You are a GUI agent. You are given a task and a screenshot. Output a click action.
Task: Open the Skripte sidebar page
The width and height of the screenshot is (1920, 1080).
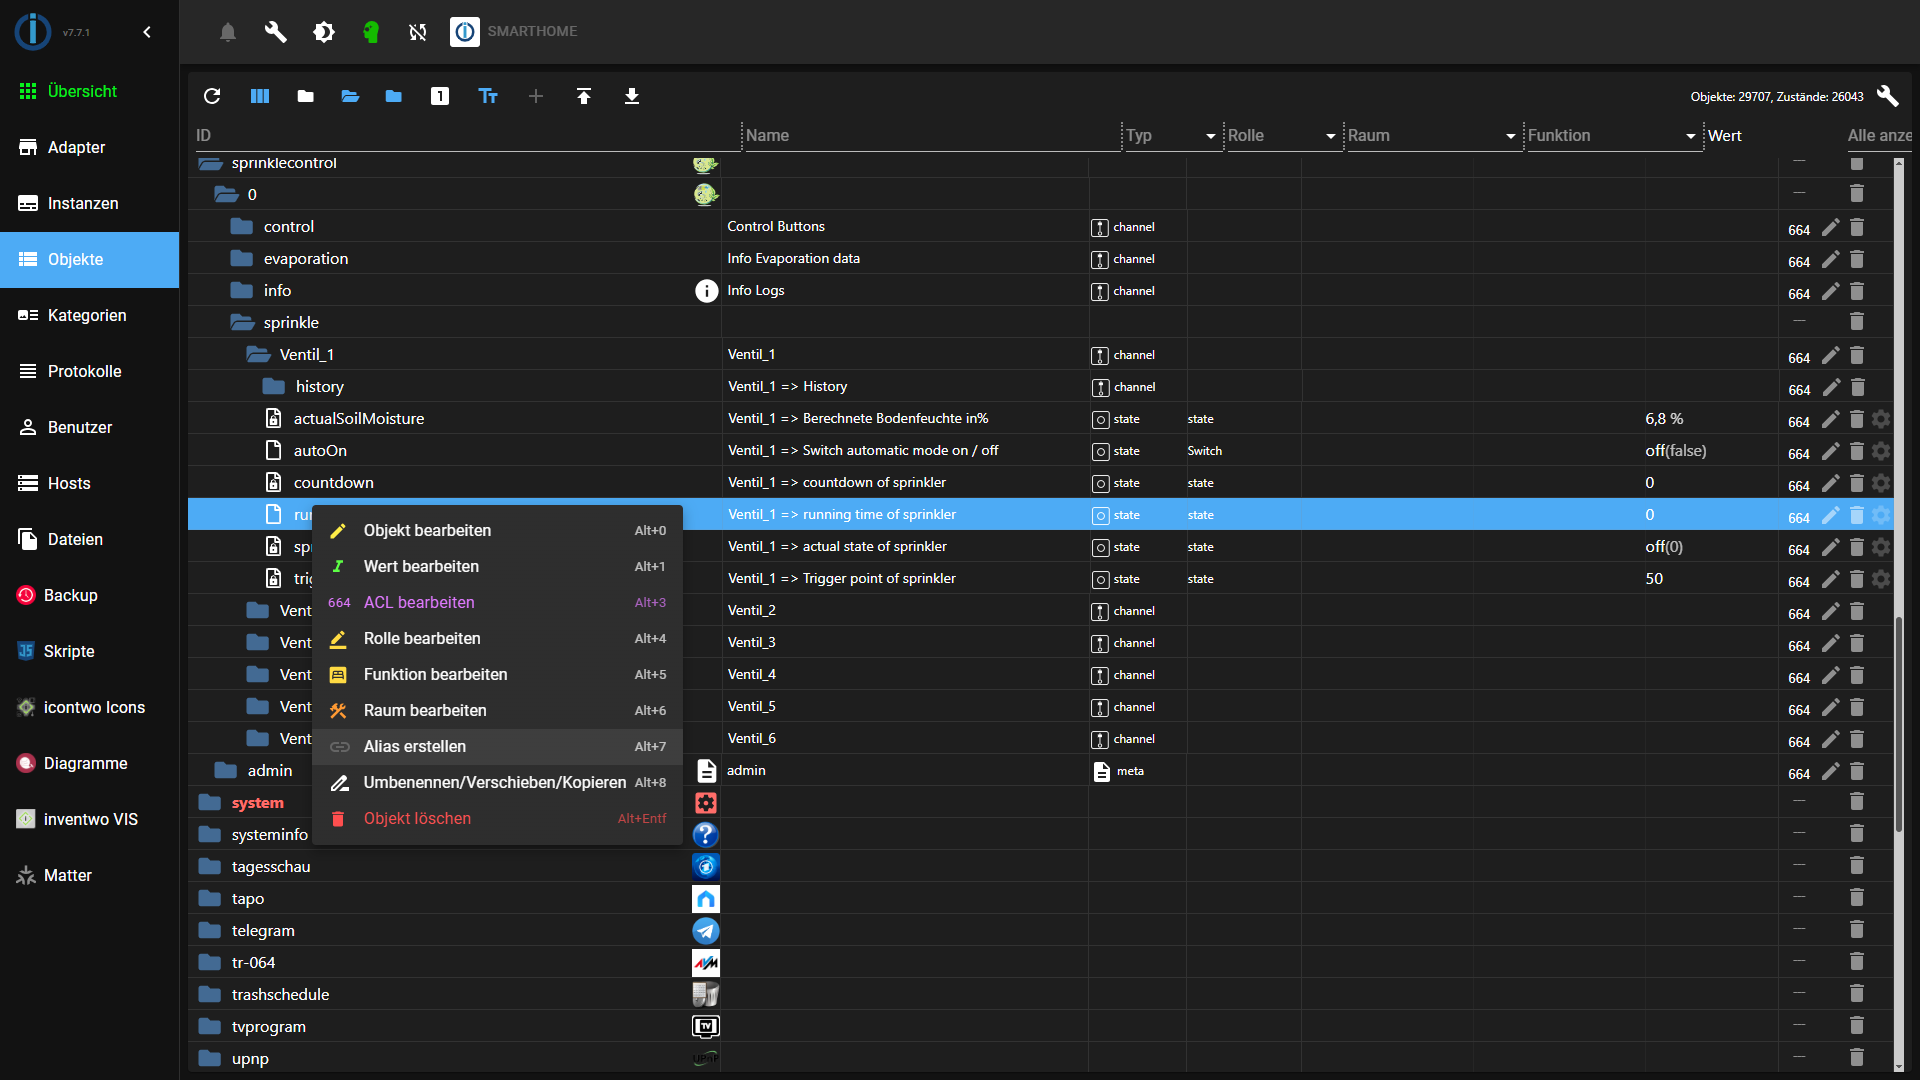pyautogui.click(x=69, y=651)
